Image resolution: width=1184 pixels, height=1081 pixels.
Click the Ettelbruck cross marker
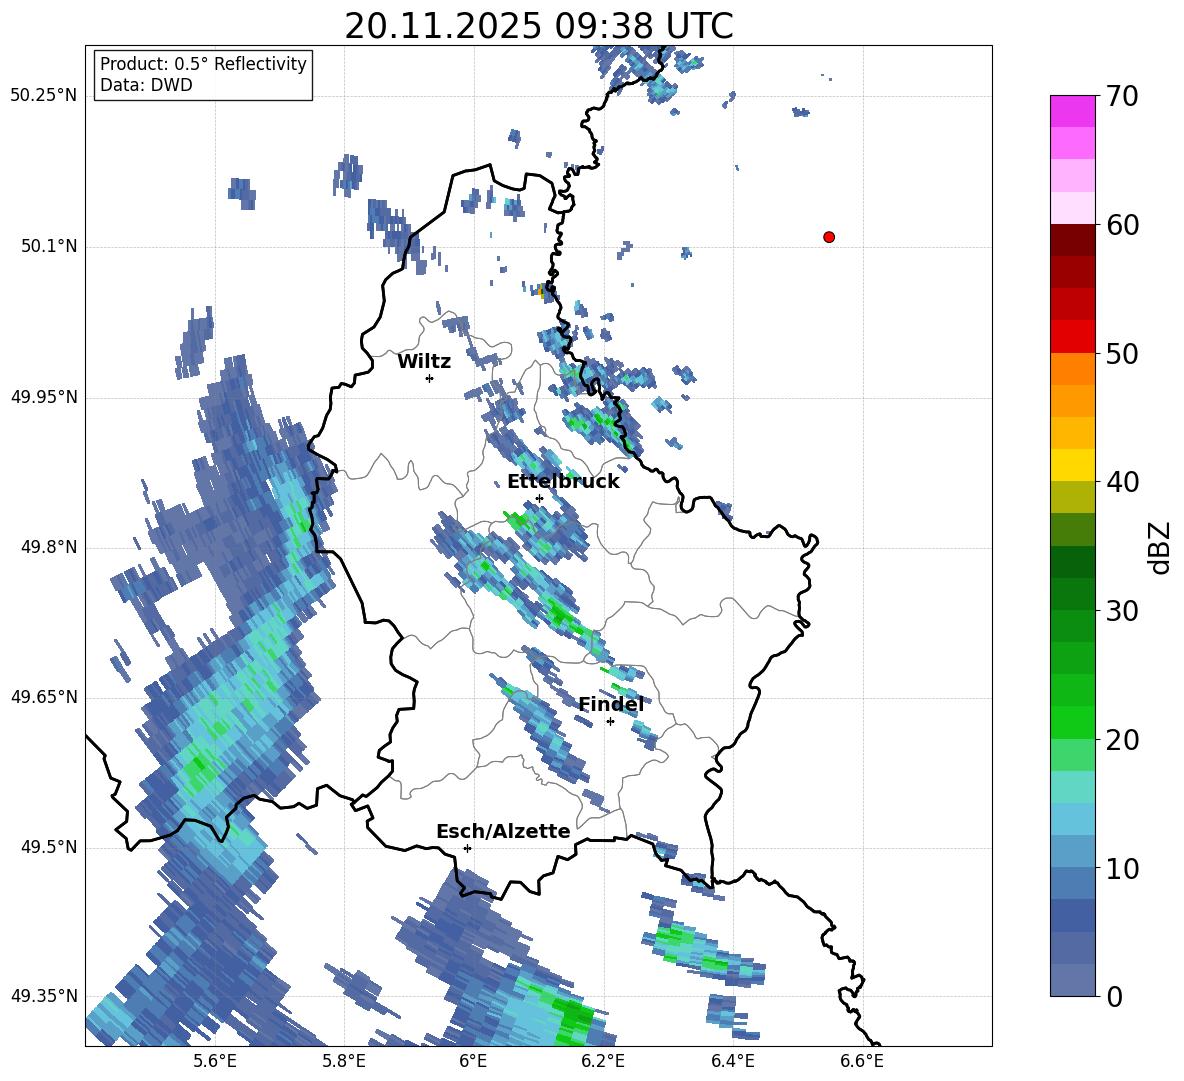(539, 498)
